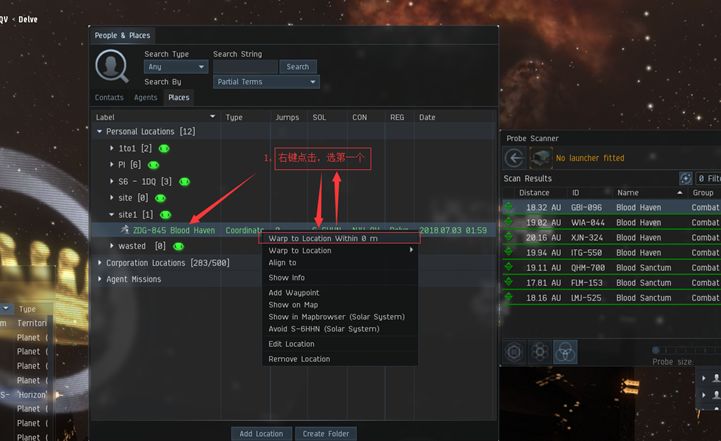Viewport: 721px width, 441px height.
Task: Click the green signature icon for FLM-153
Action: [x=509, y=282]
